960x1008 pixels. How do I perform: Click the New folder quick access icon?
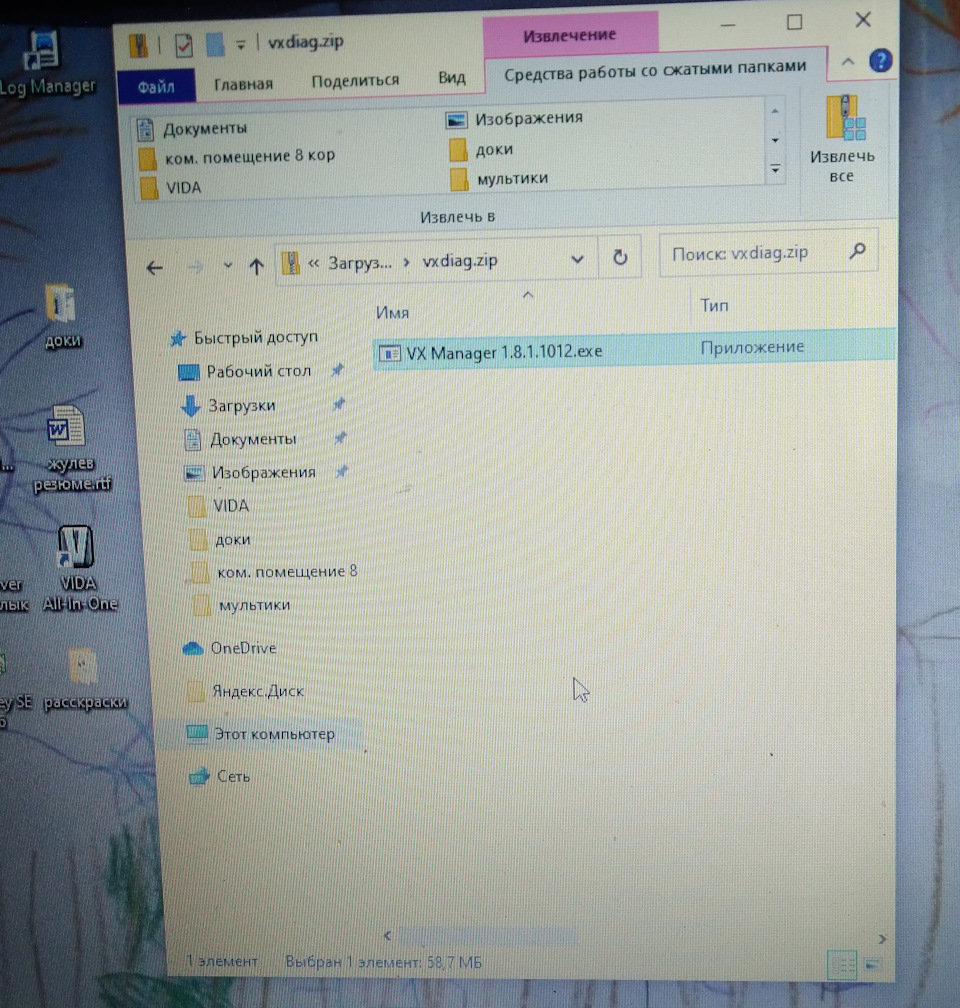click(215, 44)
